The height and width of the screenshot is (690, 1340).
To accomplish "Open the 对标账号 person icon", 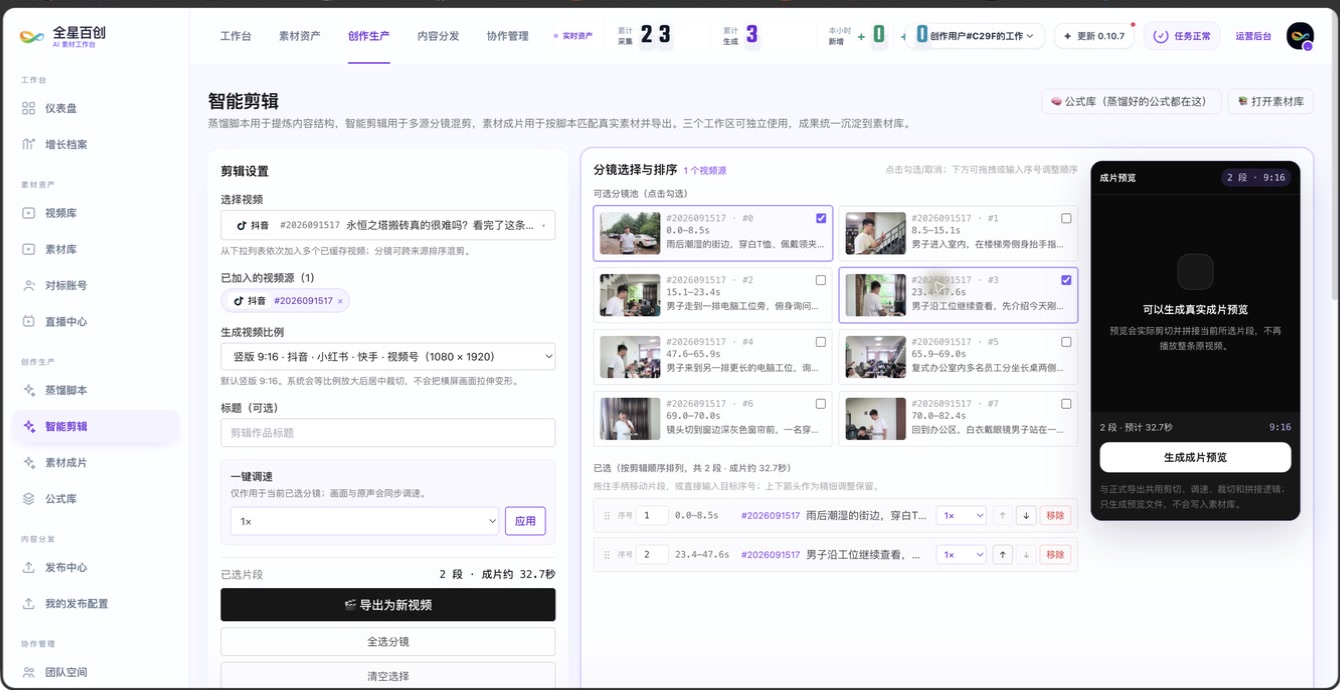I will click(x=28, y=285).
